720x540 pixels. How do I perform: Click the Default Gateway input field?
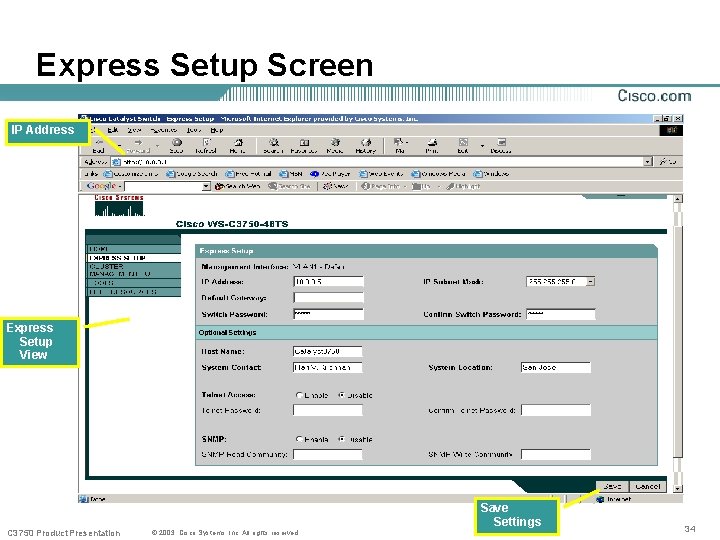pos(328,298)
